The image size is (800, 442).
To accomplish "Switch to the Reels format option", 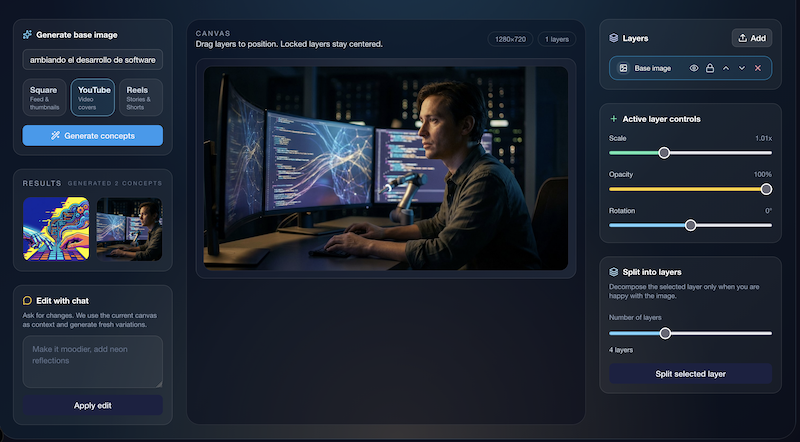I will click(141, 97).
